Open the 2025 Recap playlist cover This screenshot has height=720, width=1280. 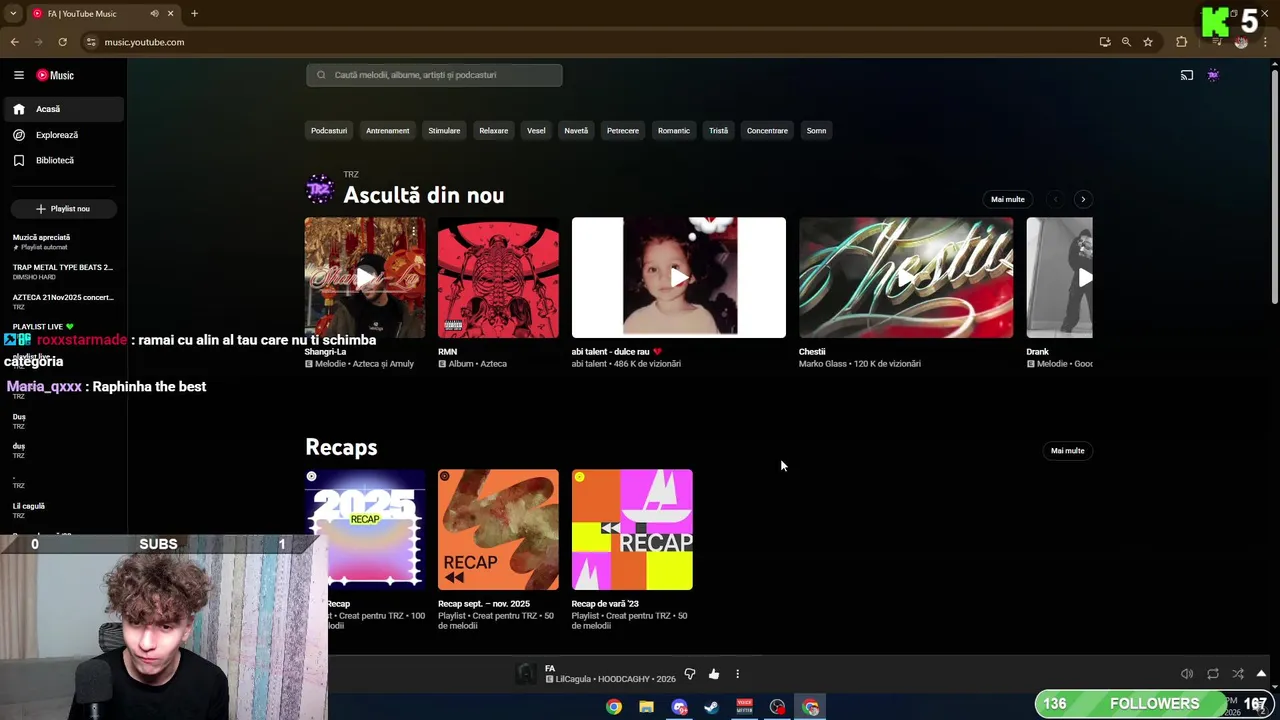click(365, 529)
